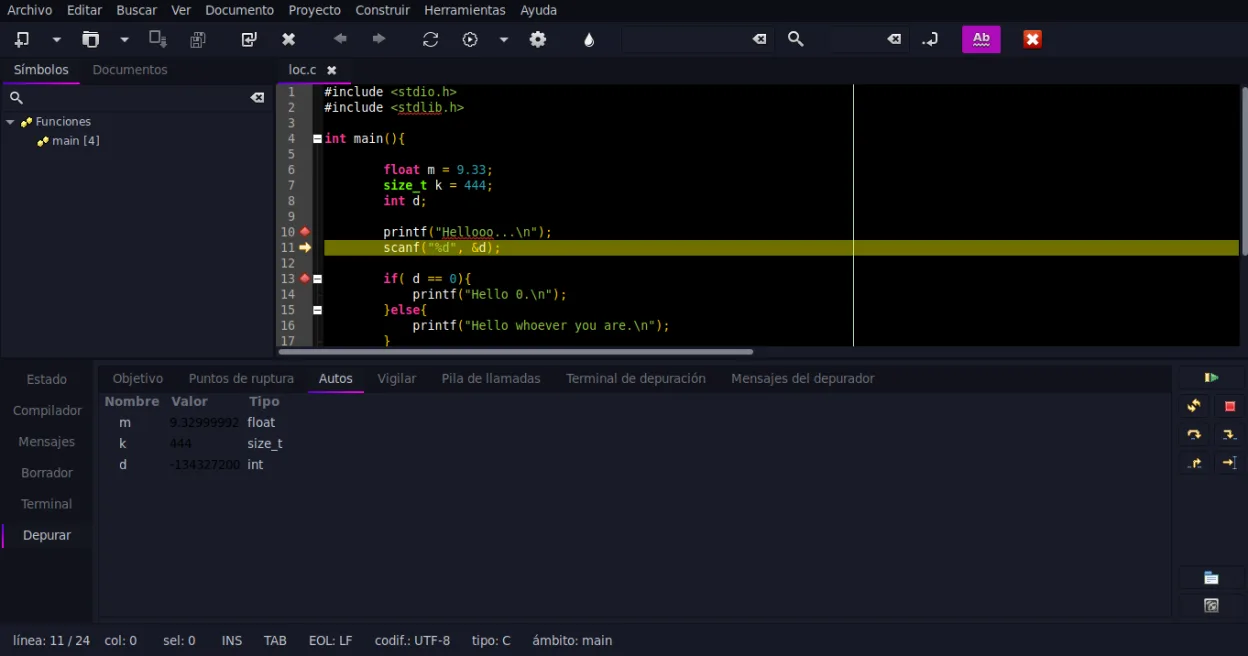Compile the file with circular-arrows icon
Image resolution: width=1248 pixels, height=656 pixels.
pos(431,39)
